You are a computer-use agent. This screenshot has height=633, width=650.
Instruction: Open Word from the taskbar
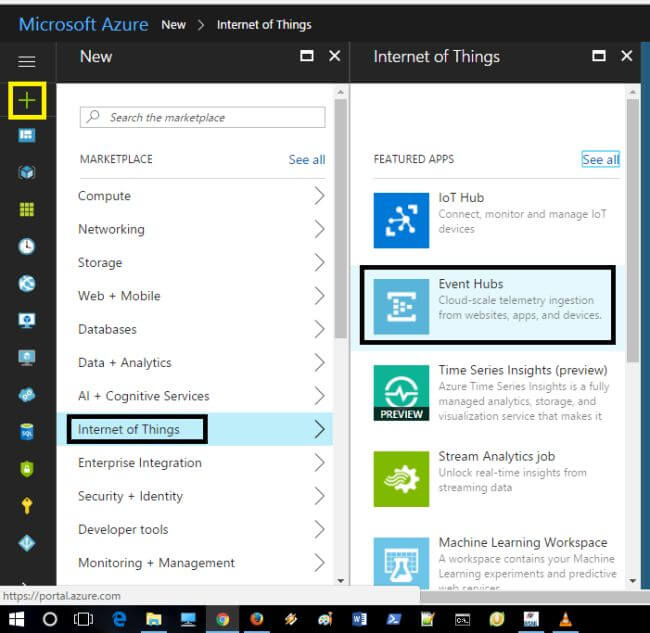point(359,619)
